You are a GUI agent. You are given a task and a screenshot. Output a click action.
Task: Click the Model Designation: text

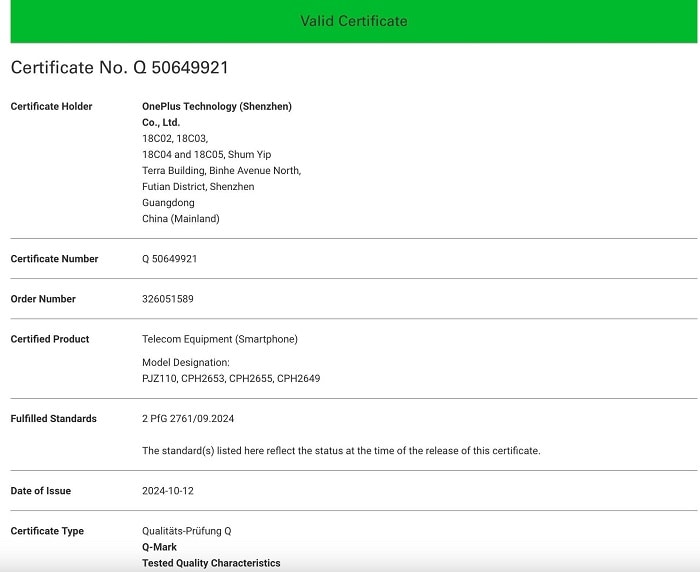(x=186, y=362)
